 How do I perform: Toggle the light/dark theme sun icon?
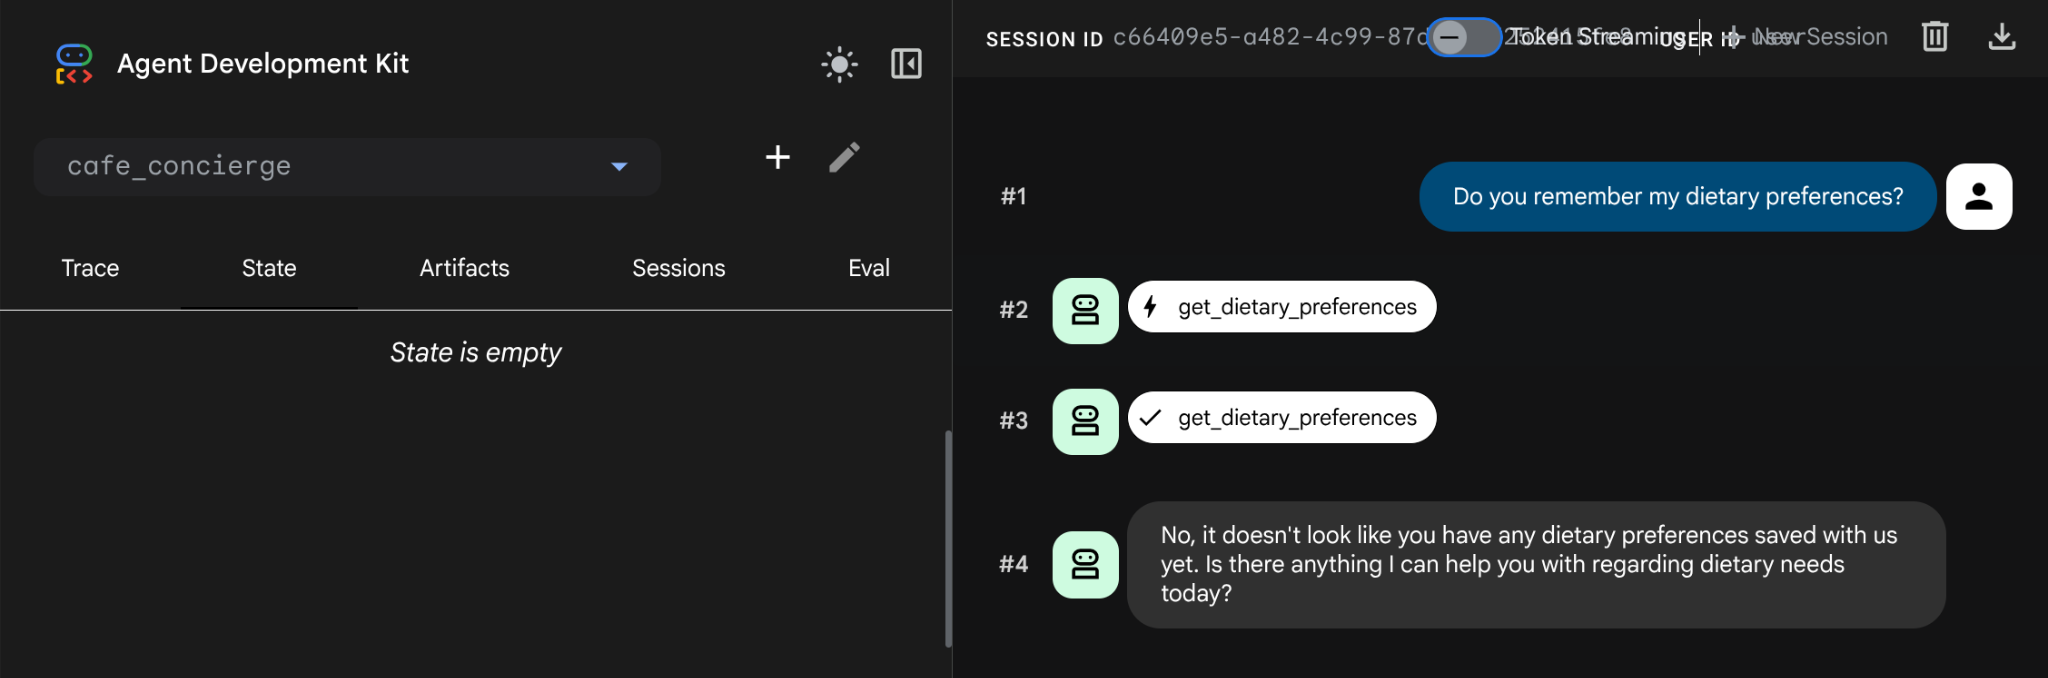point(839,65)
